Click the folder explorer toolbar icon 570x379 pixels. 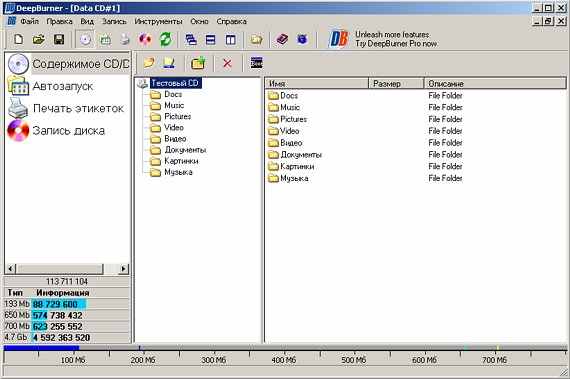pos(256,40)
